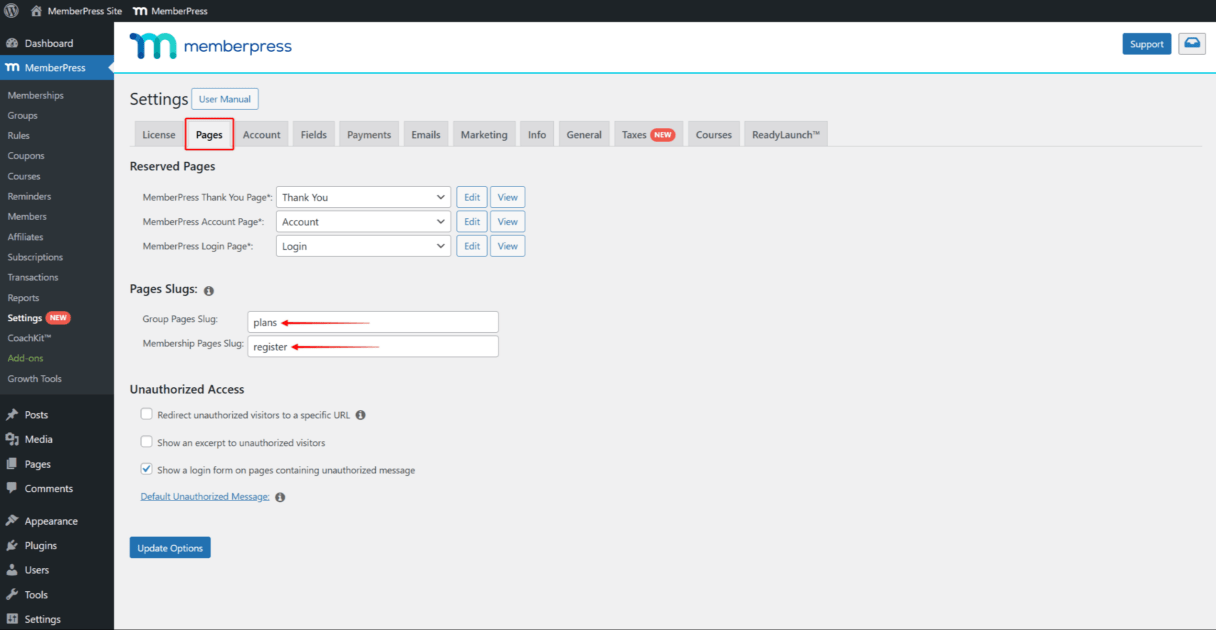Open the Default Unauthorized Message link
Image resolution: width=1216 pixels, height=630 pixels.
(205, 497)
